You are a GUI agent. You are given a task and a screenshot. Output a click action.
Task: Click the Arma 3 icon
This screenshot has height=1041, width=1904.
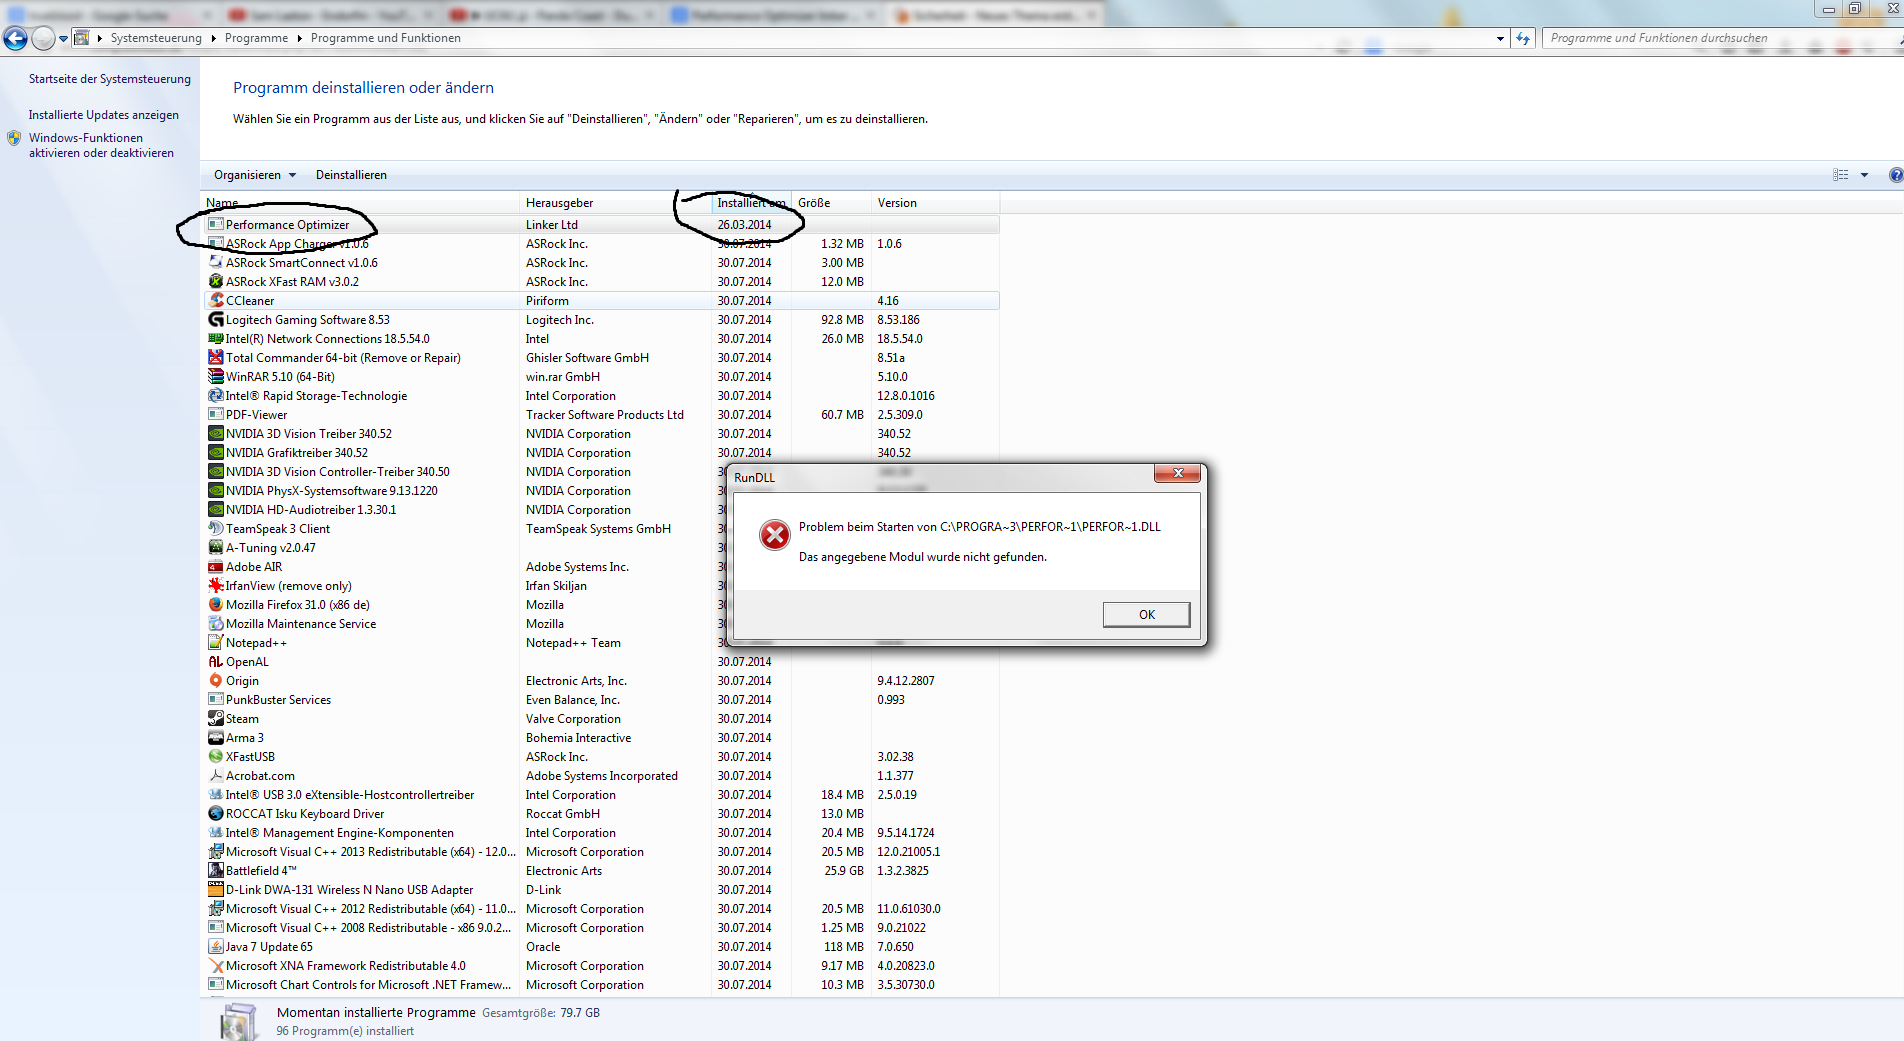(x=216, y=738)
